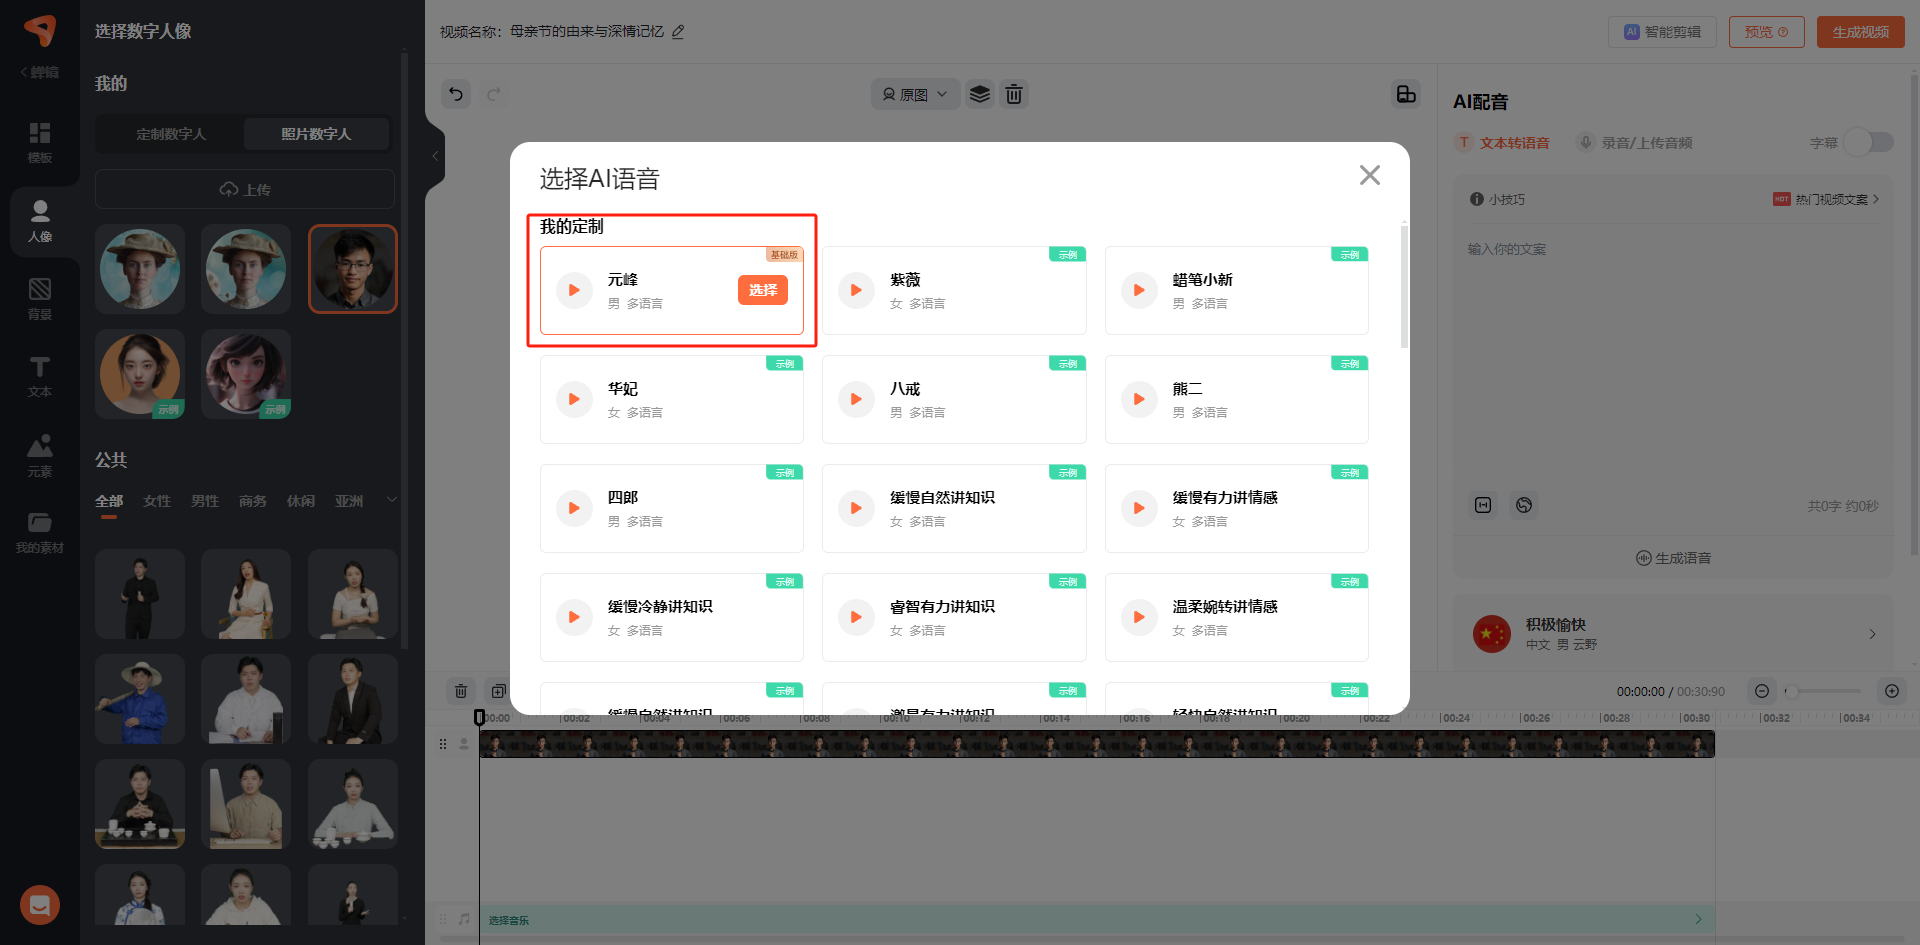1920x945 pixels.
Task: Play the 温柔婉转讲情感 voice sample
Action: [1139, 617]
